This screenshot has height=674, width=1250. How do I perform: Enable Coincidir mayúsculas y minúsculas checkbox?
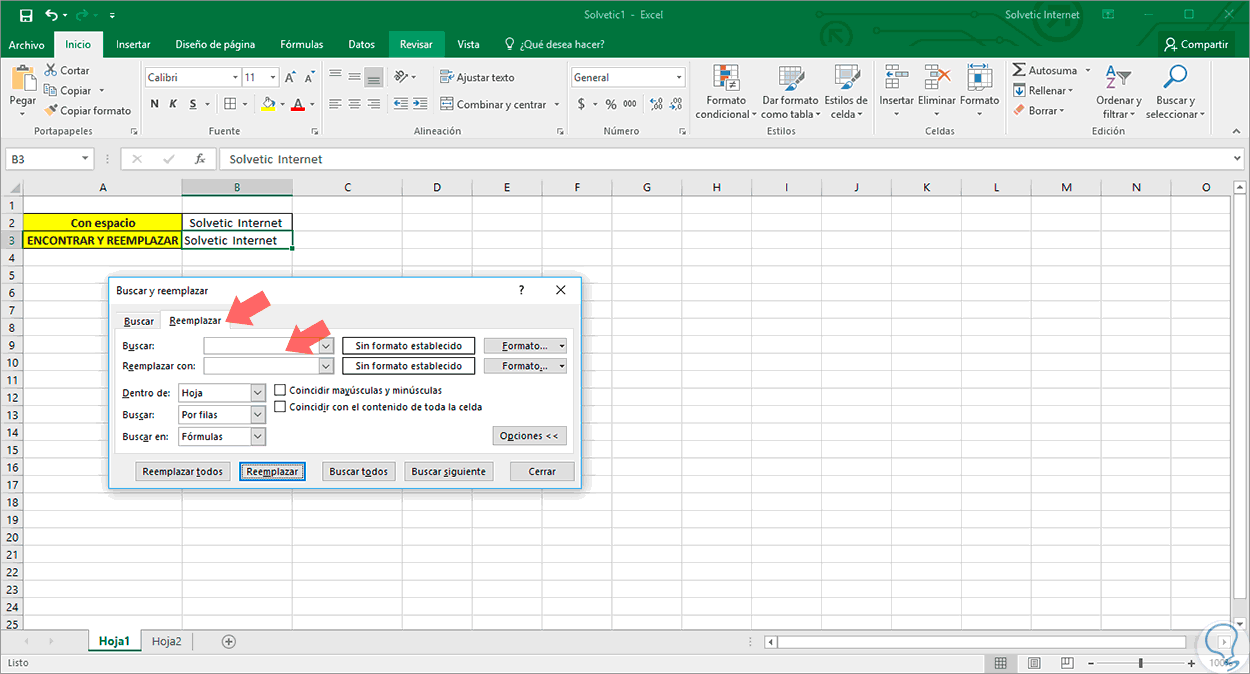281,390
